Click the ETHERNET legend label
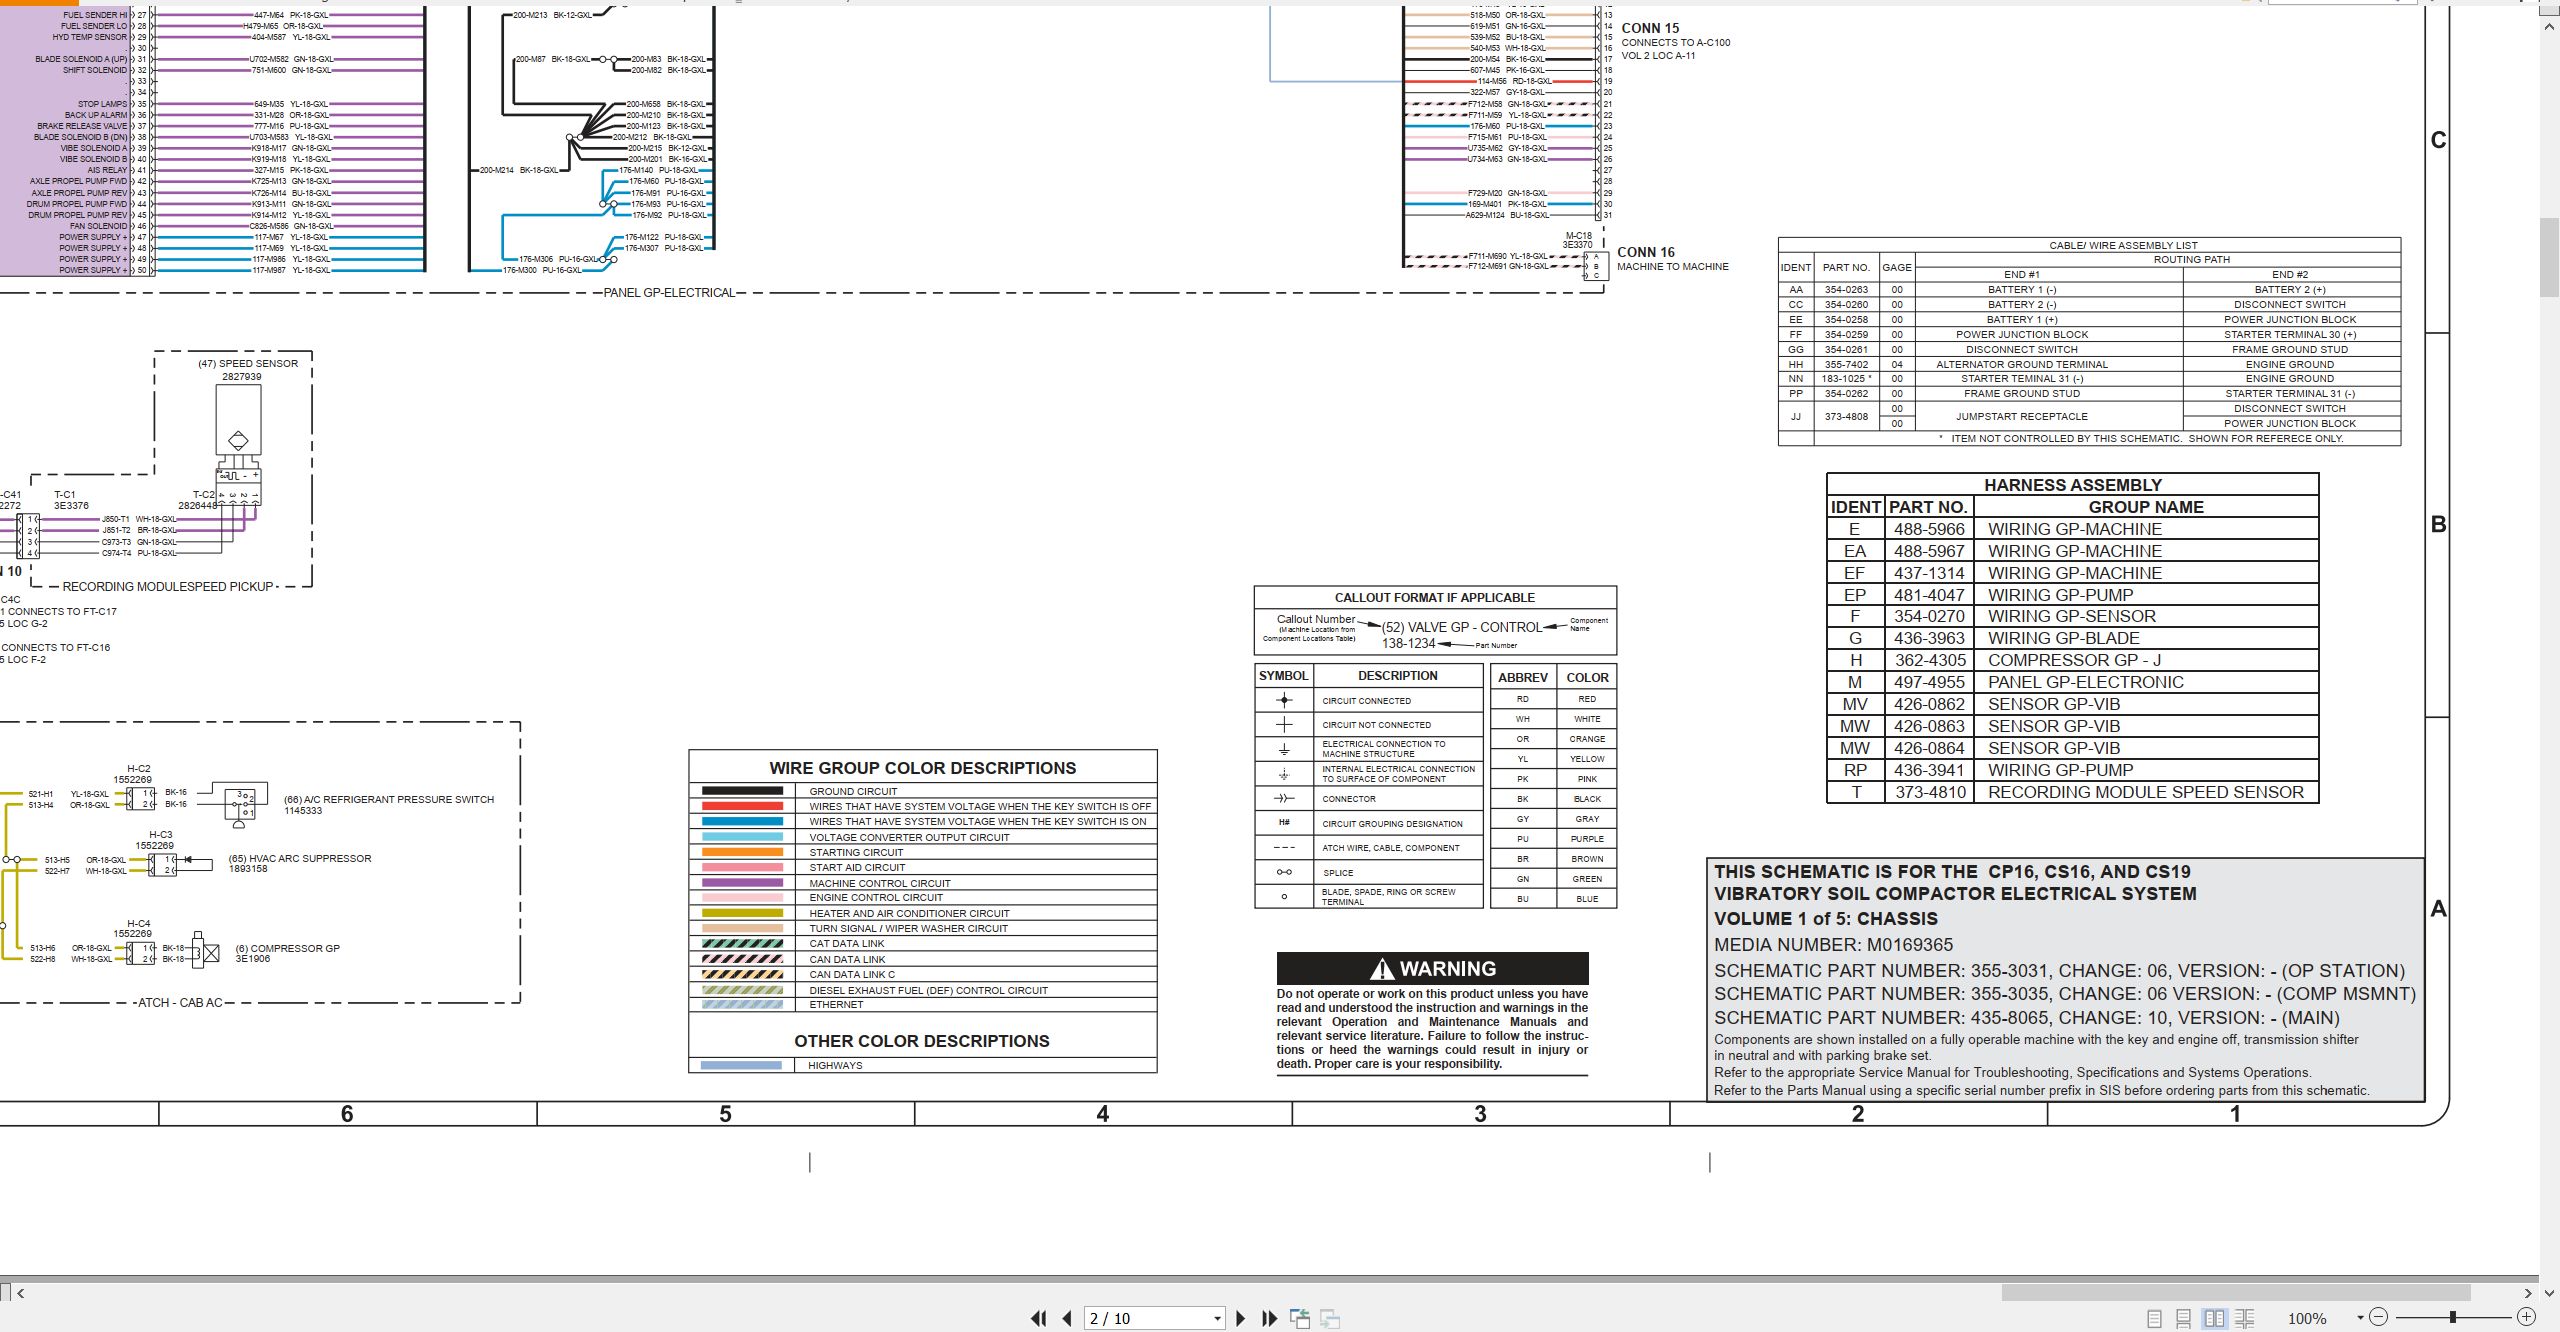The height and width of the screenshot is (1332, 2560). [x=836, y=1004]
